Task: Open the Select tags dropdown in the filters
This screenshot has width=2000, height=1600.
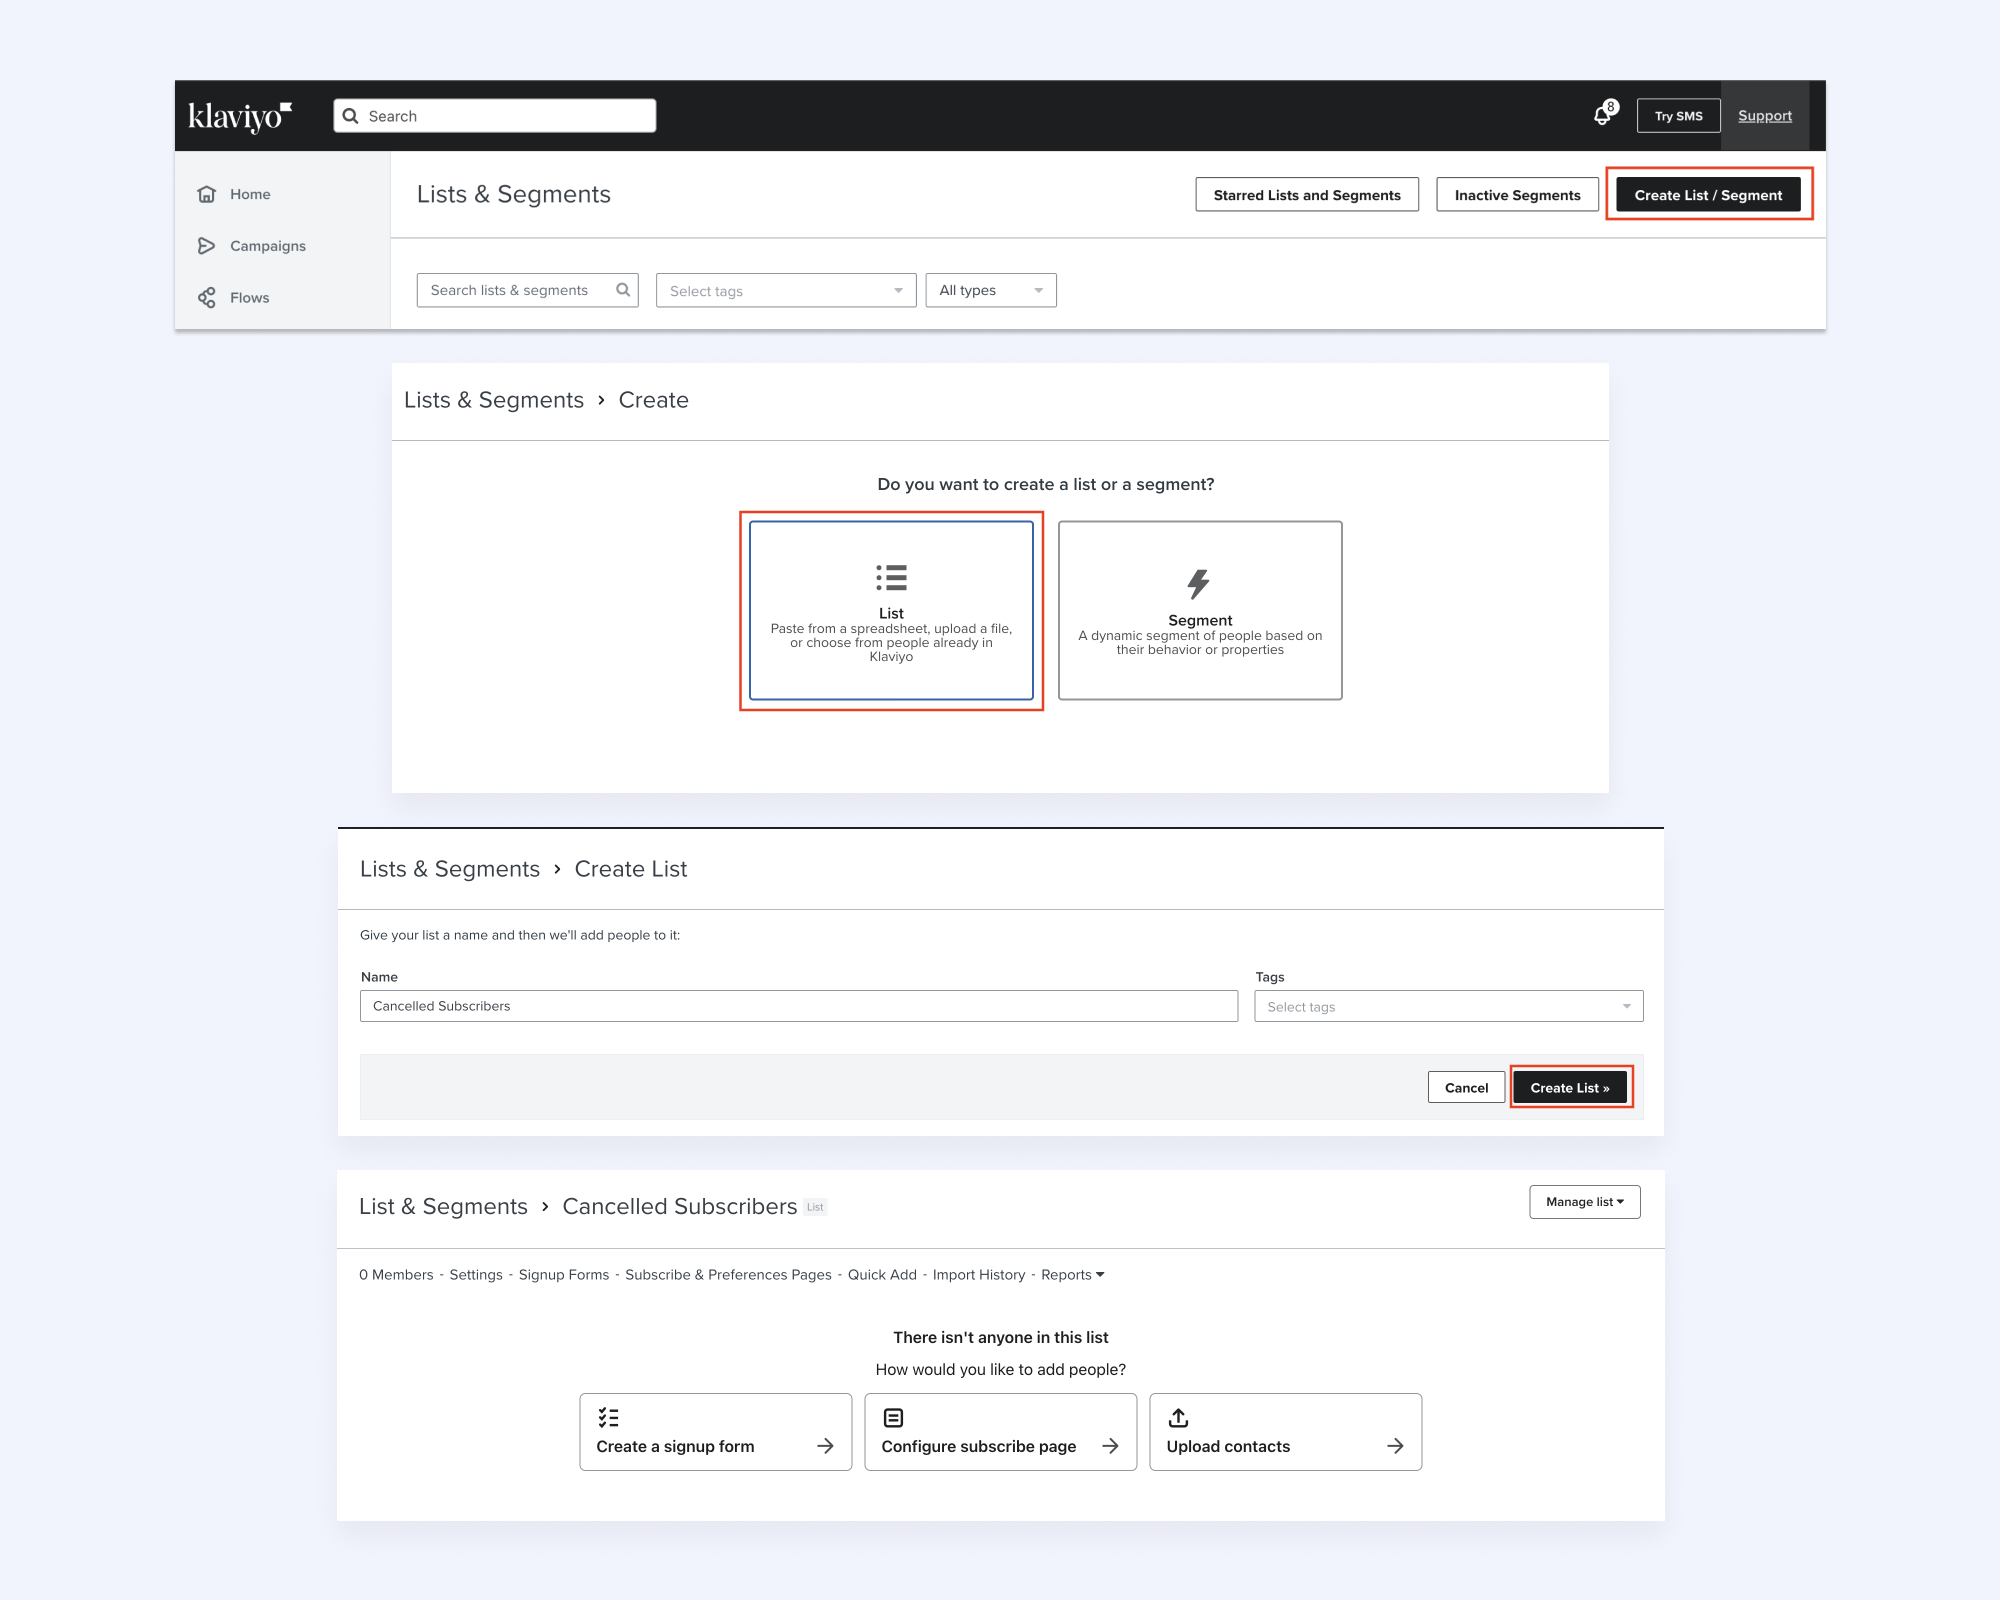Action: click(x=786, y=291)
